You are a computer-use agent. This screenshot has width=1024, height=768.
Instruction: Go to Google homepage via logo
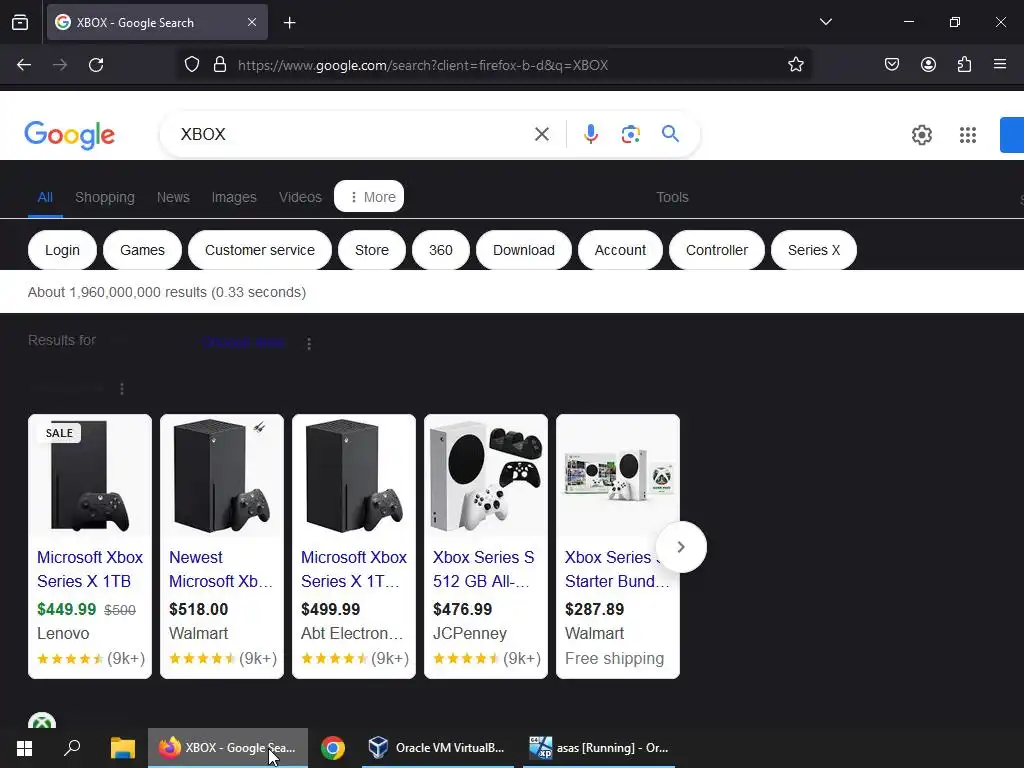point(70,135)
